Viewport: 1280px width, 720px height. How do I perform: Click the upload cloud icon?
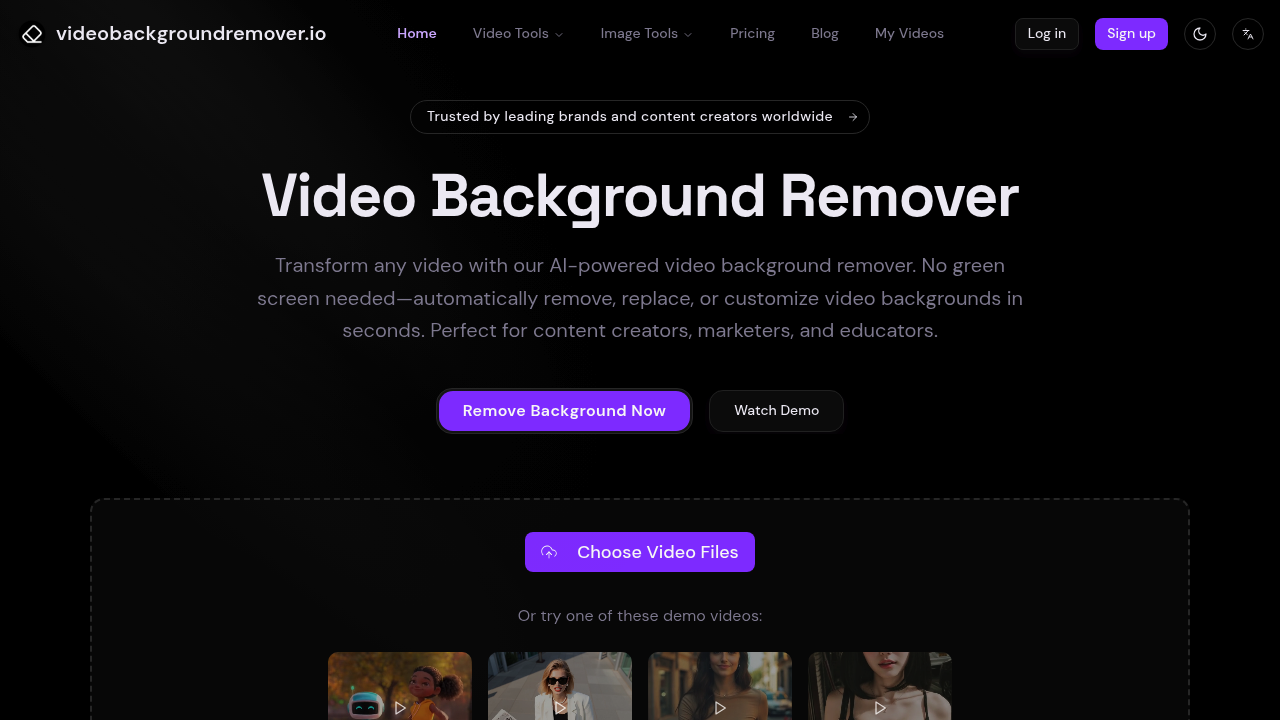coord(549,552)
